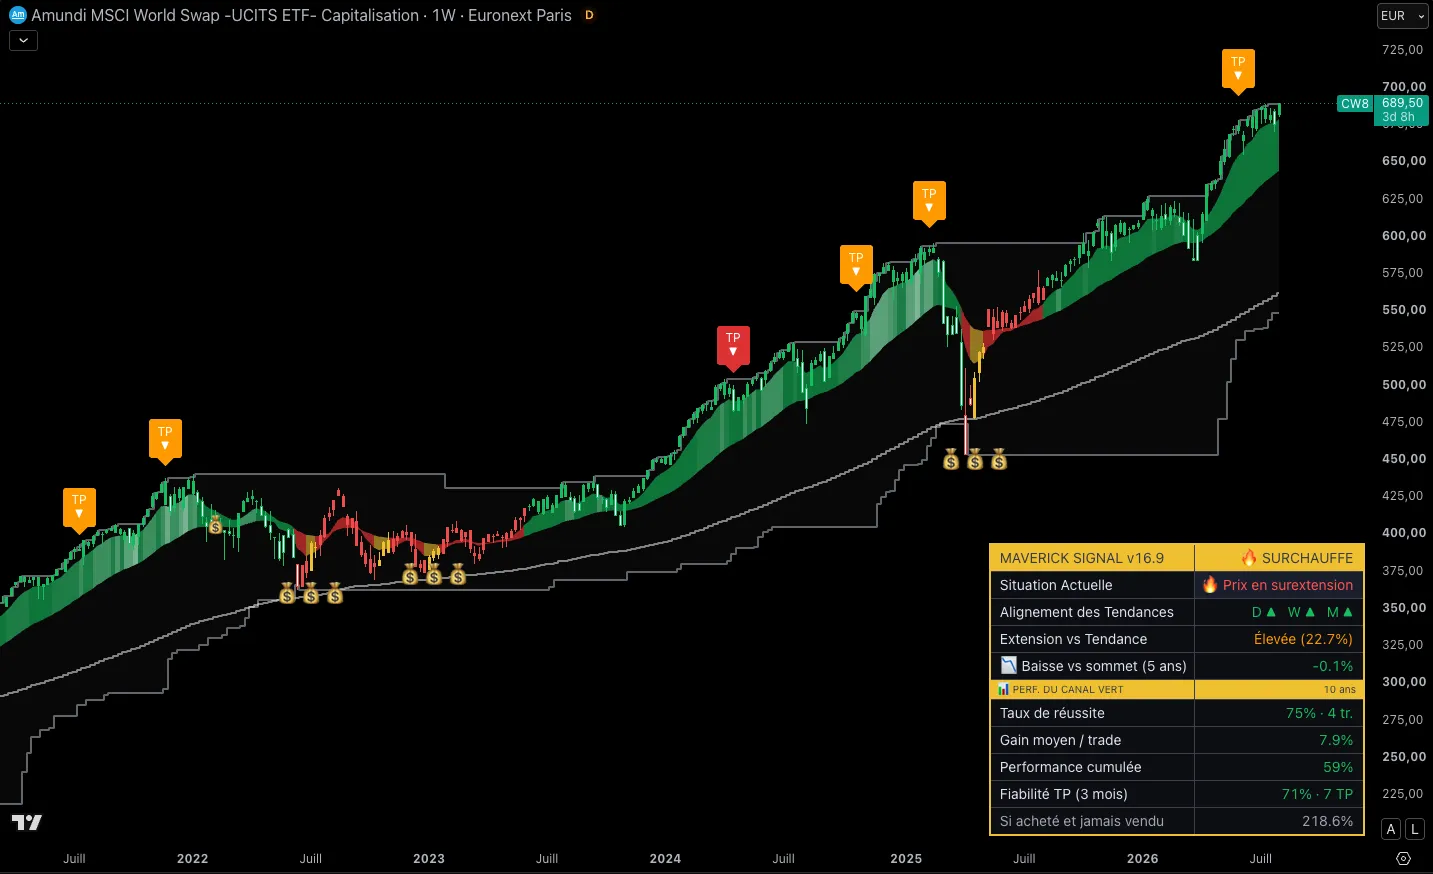Toggle logarithmic scale L button
1433x874 pixels.
1414,829
